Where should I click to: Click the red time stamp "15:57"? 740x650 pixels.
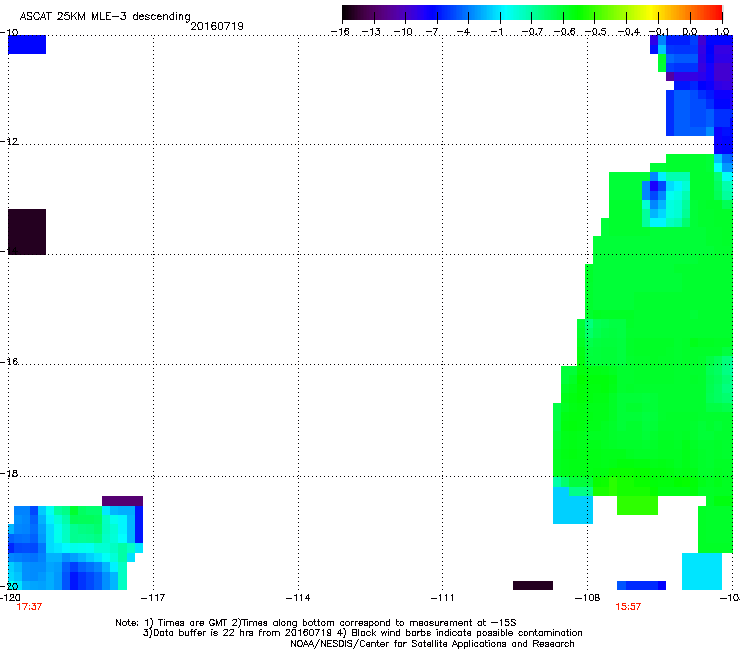pos(628,607)
